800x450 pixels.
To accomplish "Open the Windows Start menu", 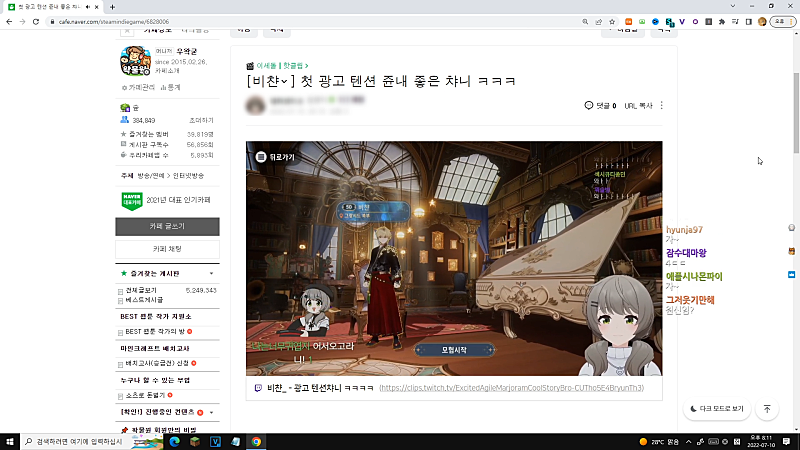I will 10,442.
